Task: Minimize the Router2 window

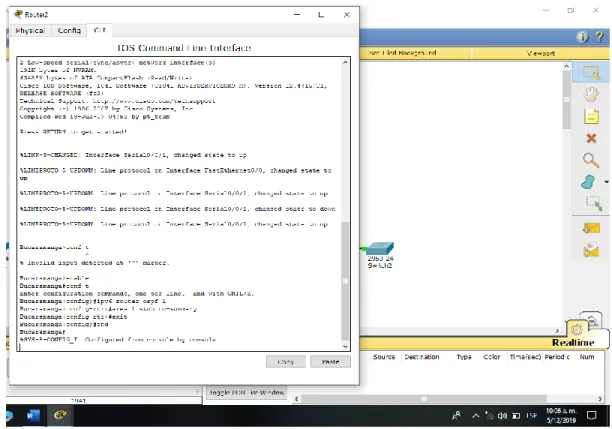Action: coord(297,15)
